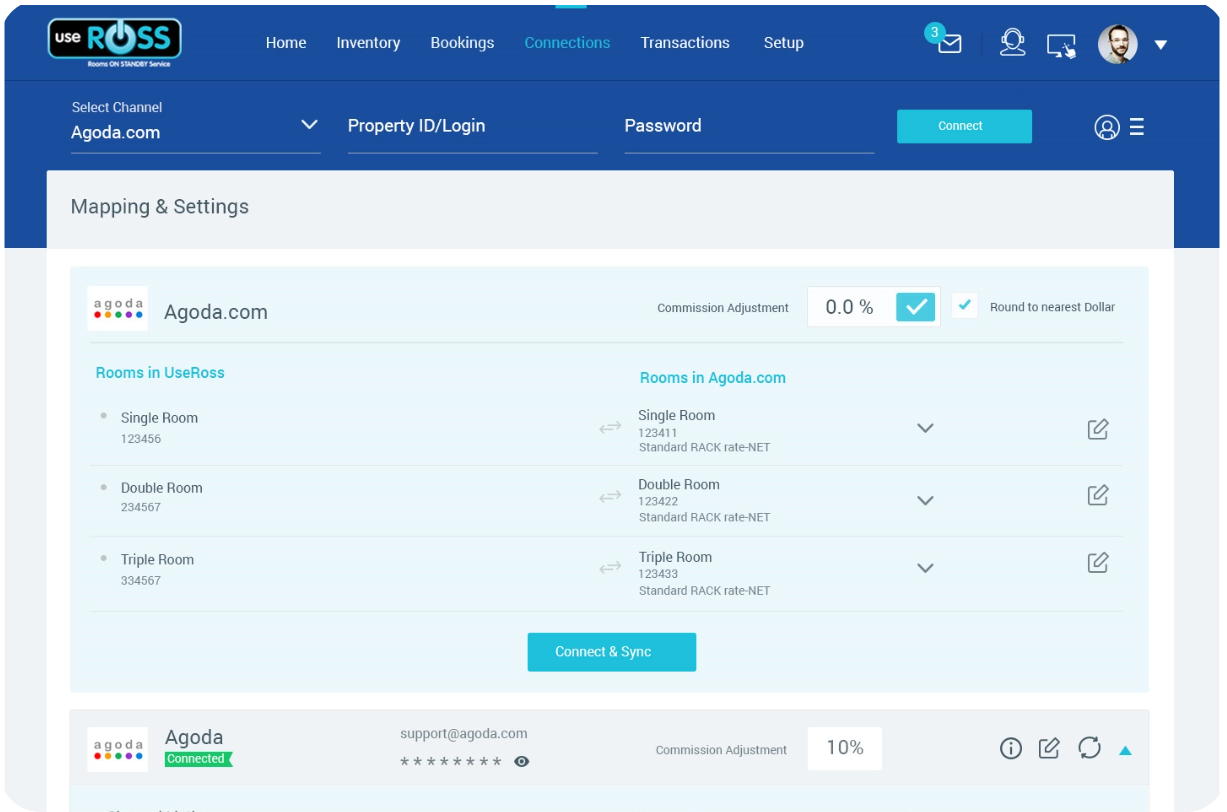Screen dimensions: 1227x812
Task: Click the connected Agoda logo
Action: [118, 749]
